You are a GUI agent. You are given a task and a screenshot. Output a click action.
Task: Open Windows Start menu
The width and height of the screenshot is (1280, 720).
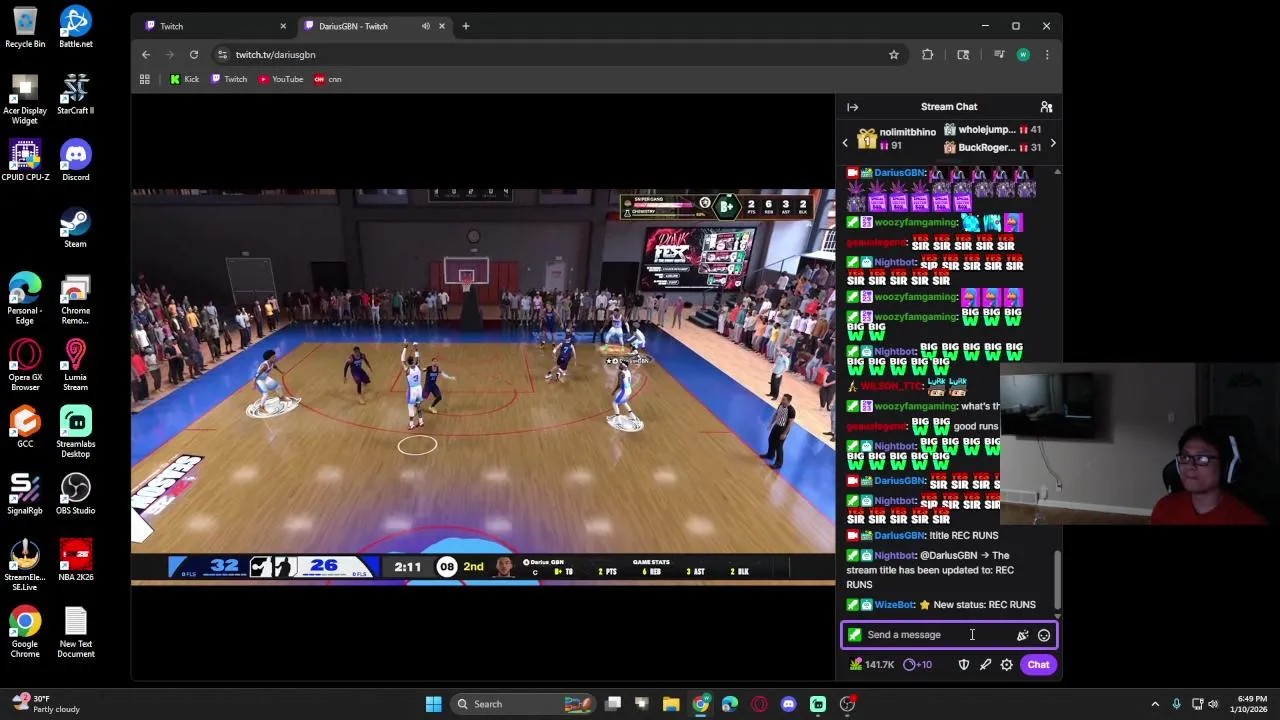coord(433,704)
